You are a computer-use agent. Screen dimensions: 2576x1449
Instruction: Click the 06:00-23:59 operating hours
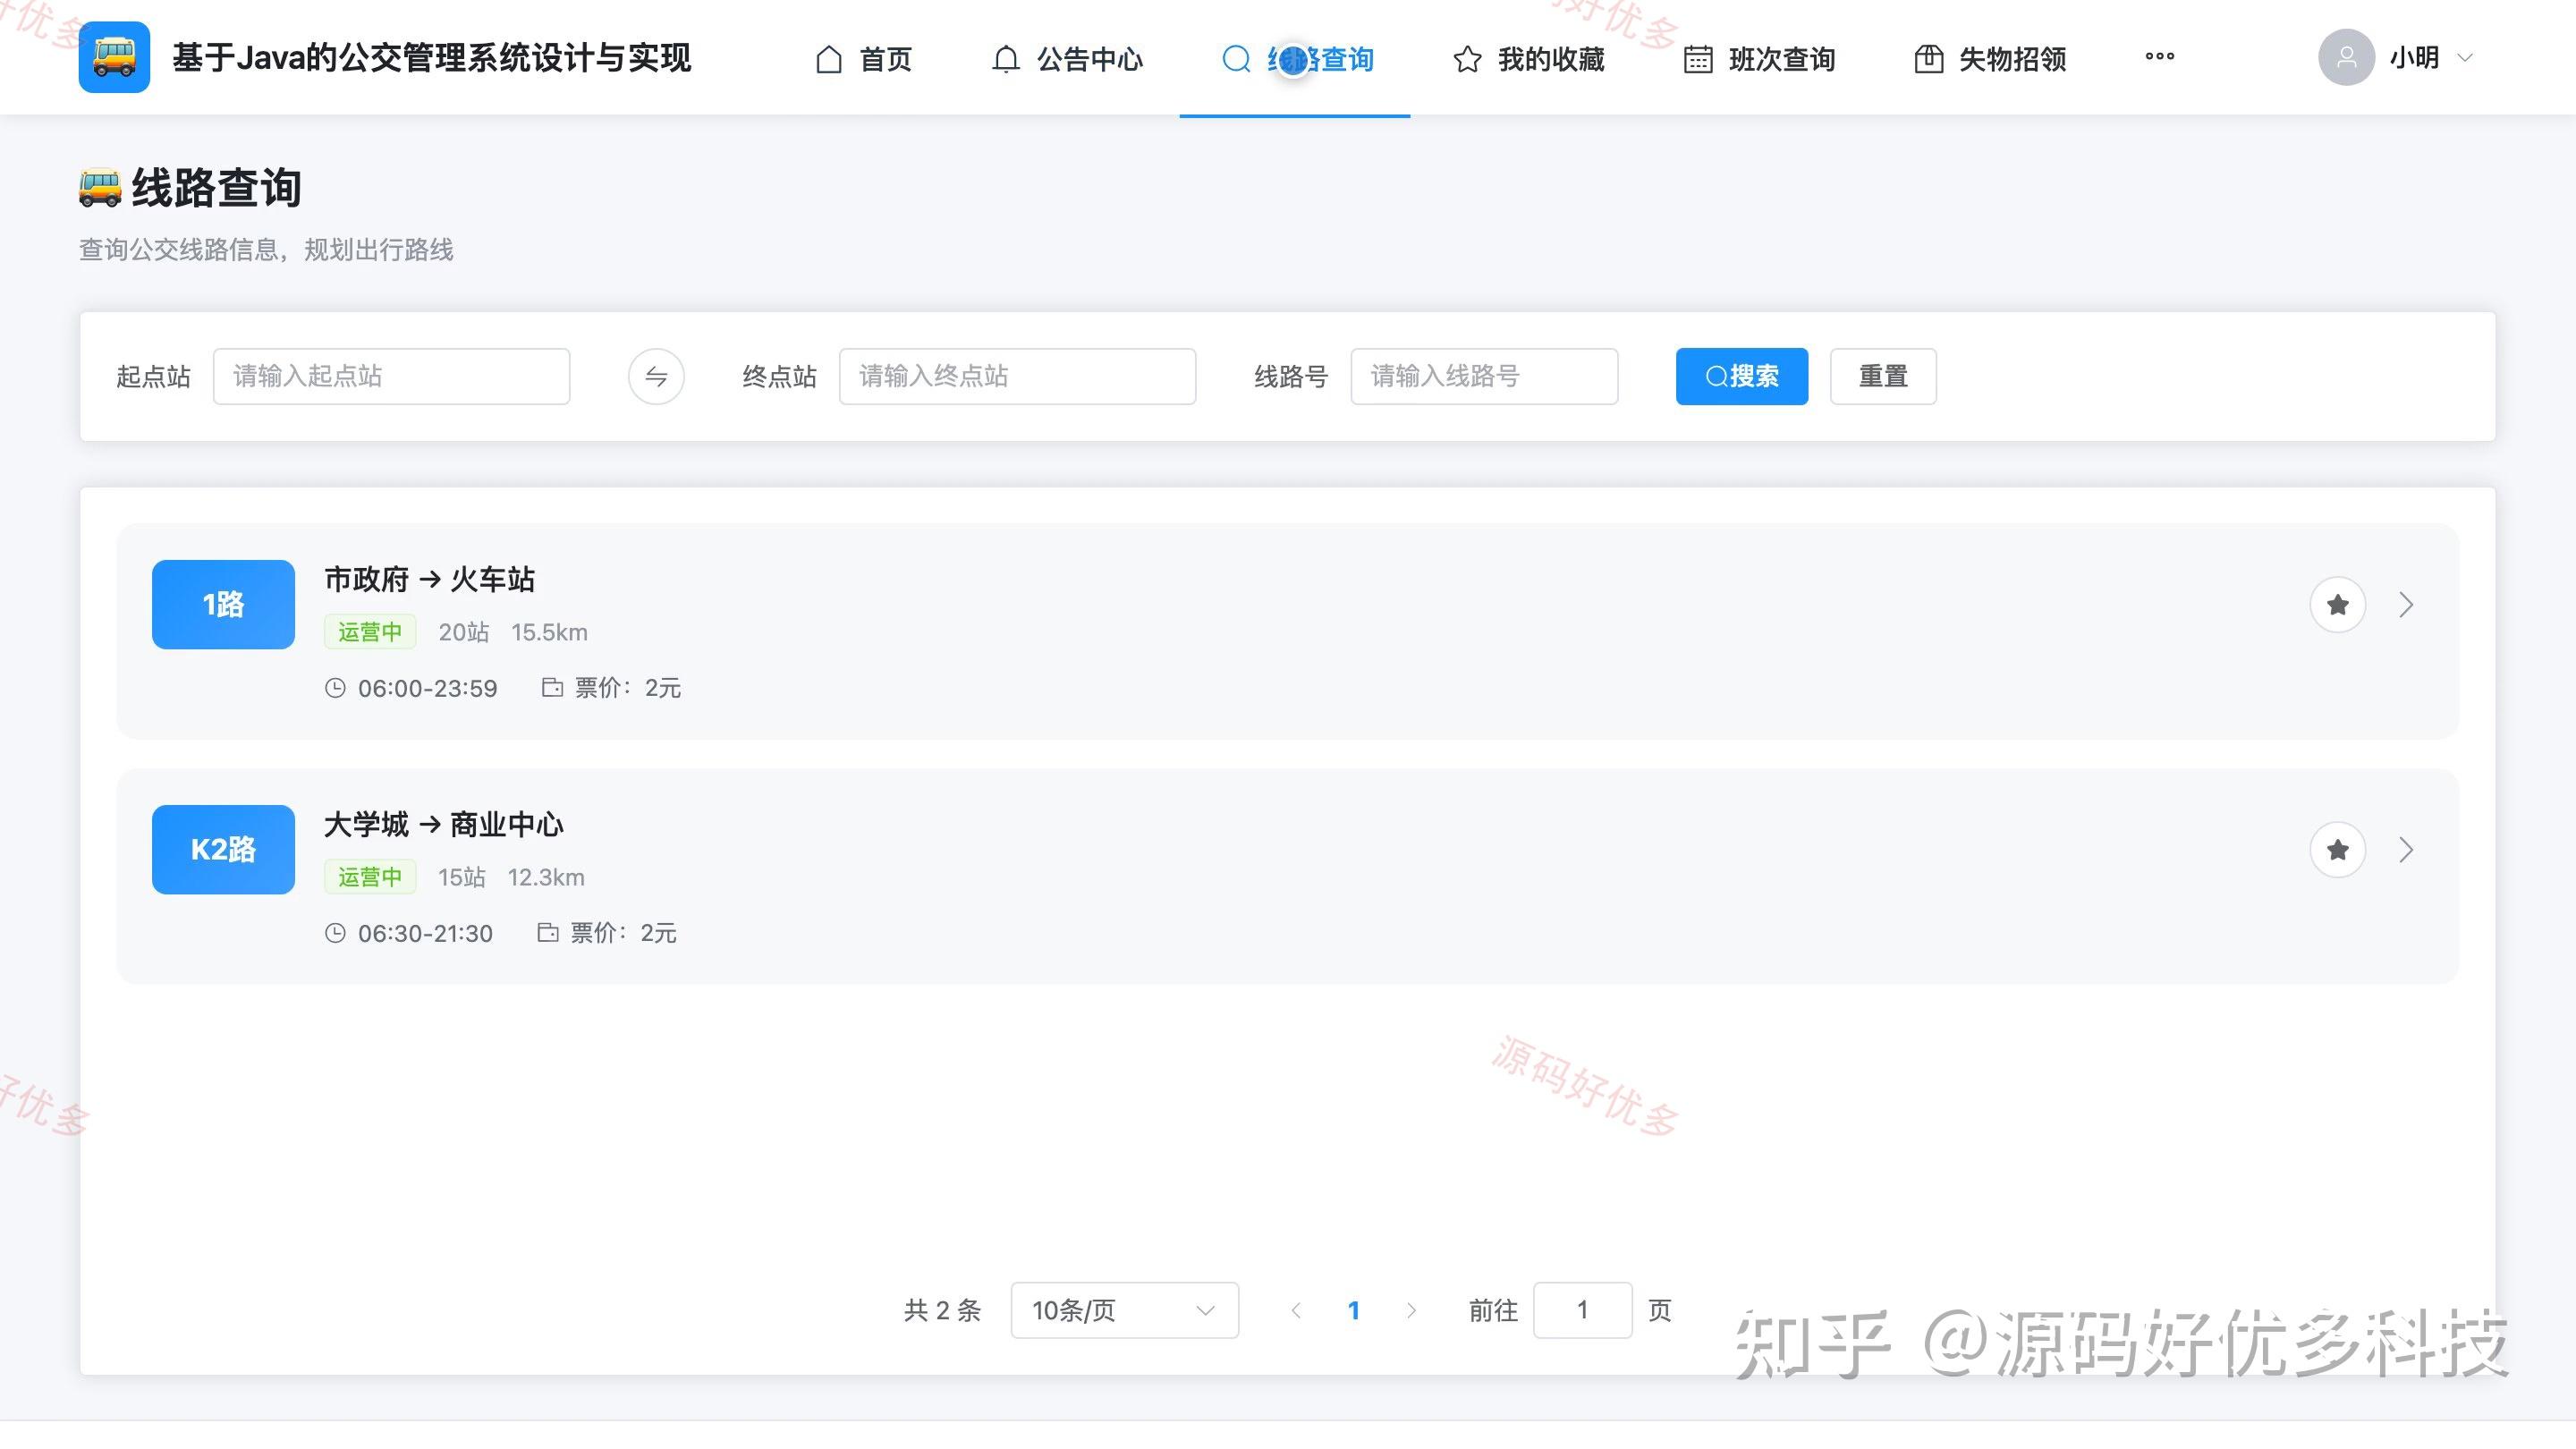411,688
